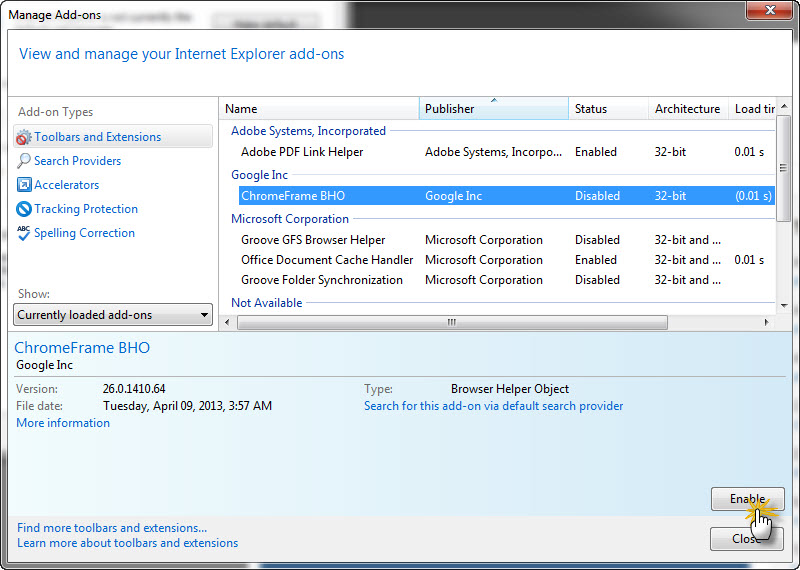Click the Google Inc group header
The height and width of the screenshot is (570, 800).
259,175
